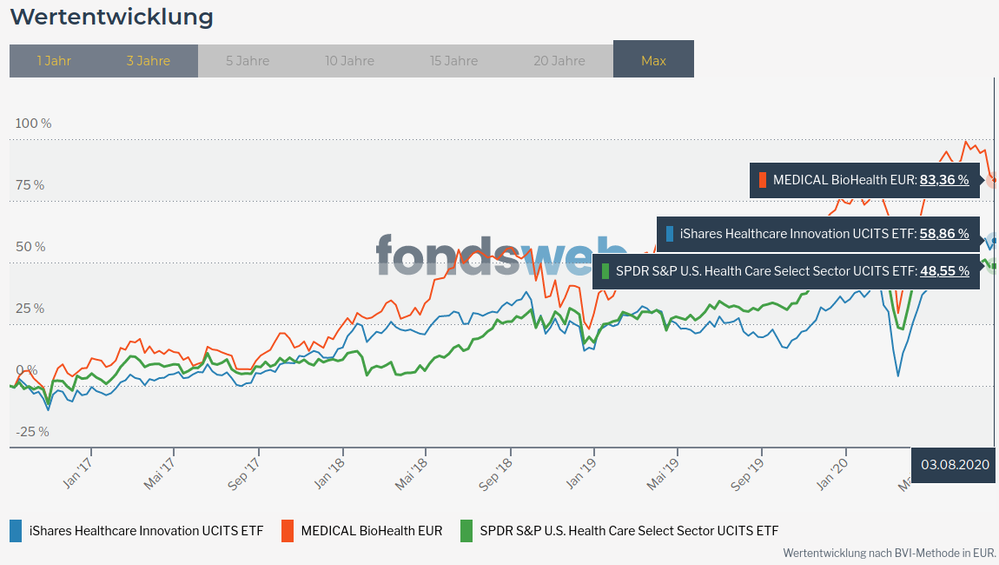Click green data point marker at line end

click(992, 265)
